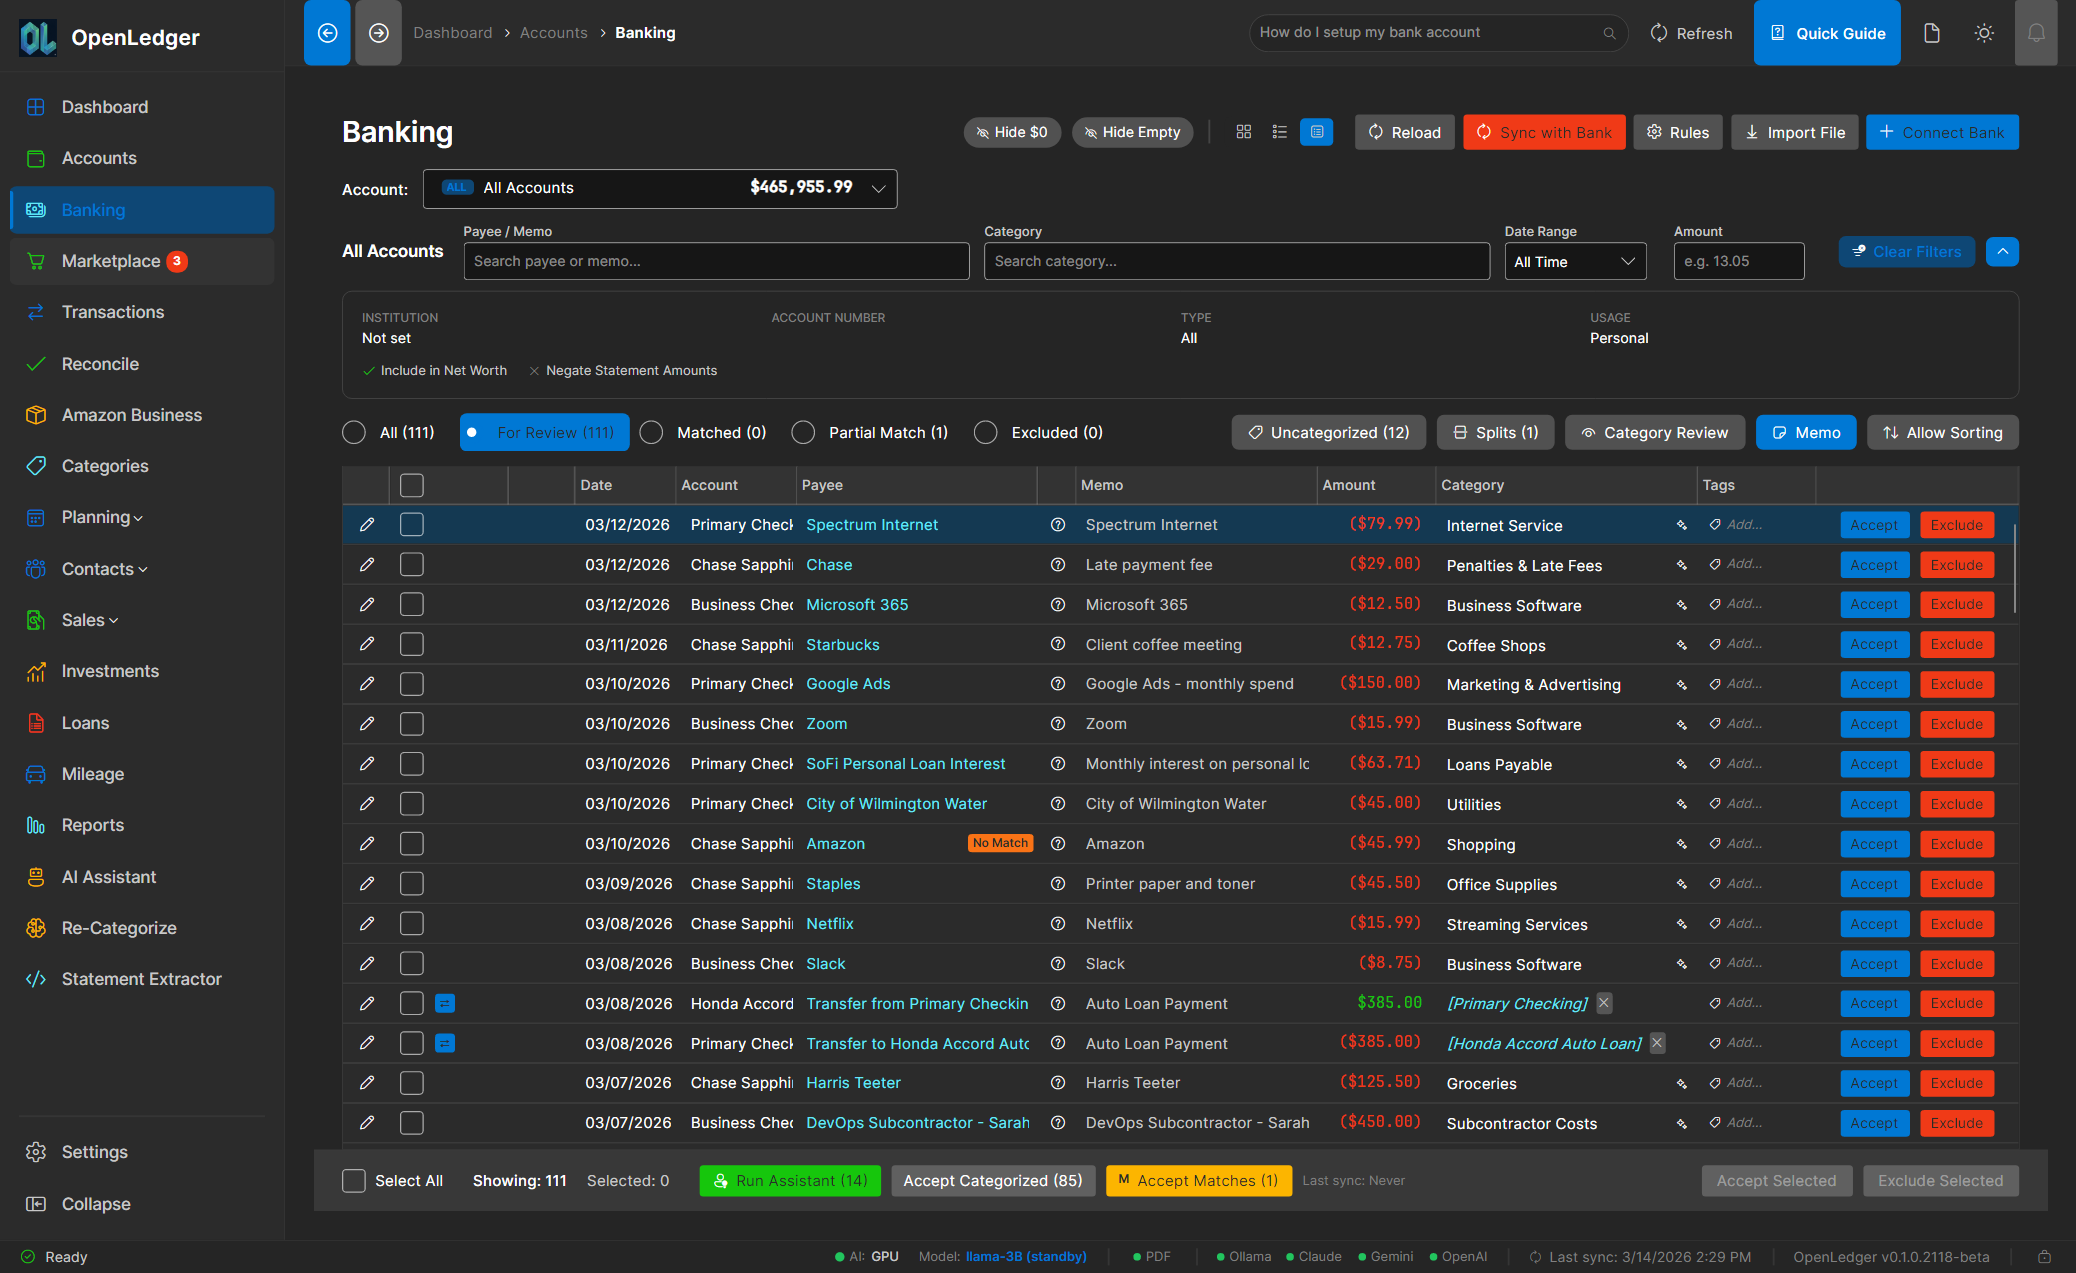Toggle light mode with the sun icon
2076x1273 pixels.
[x=1984, y=32]
